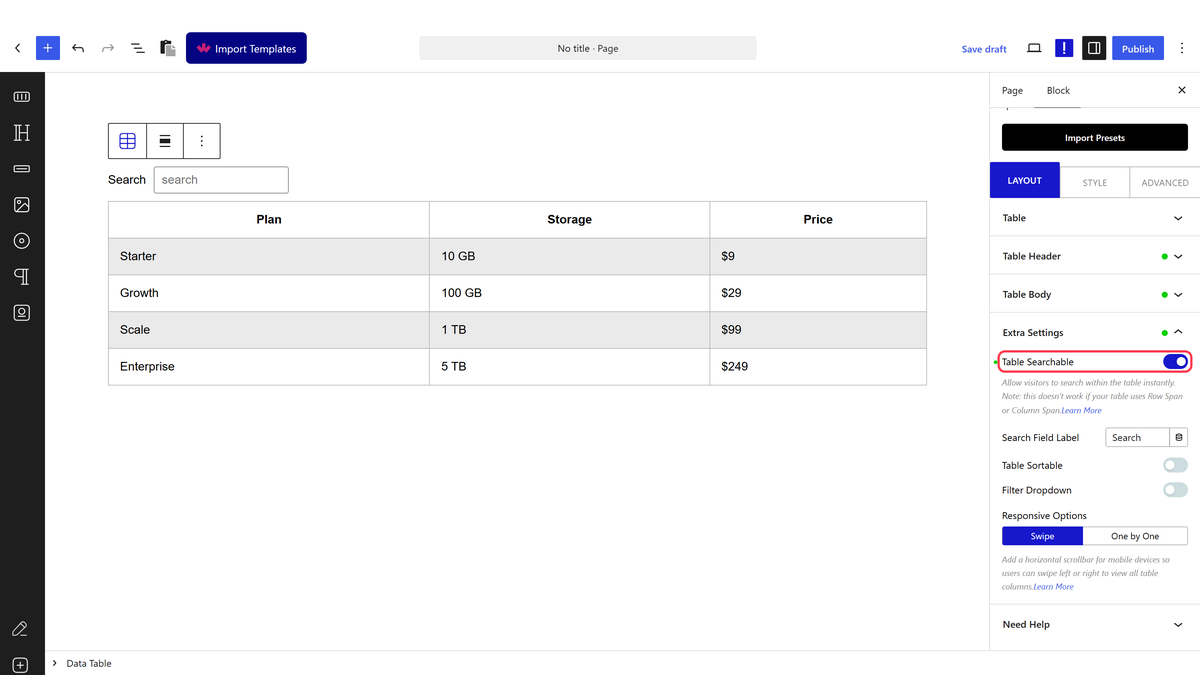
Task: Insert heading block from left sidebar
Action: coord(22,133)
